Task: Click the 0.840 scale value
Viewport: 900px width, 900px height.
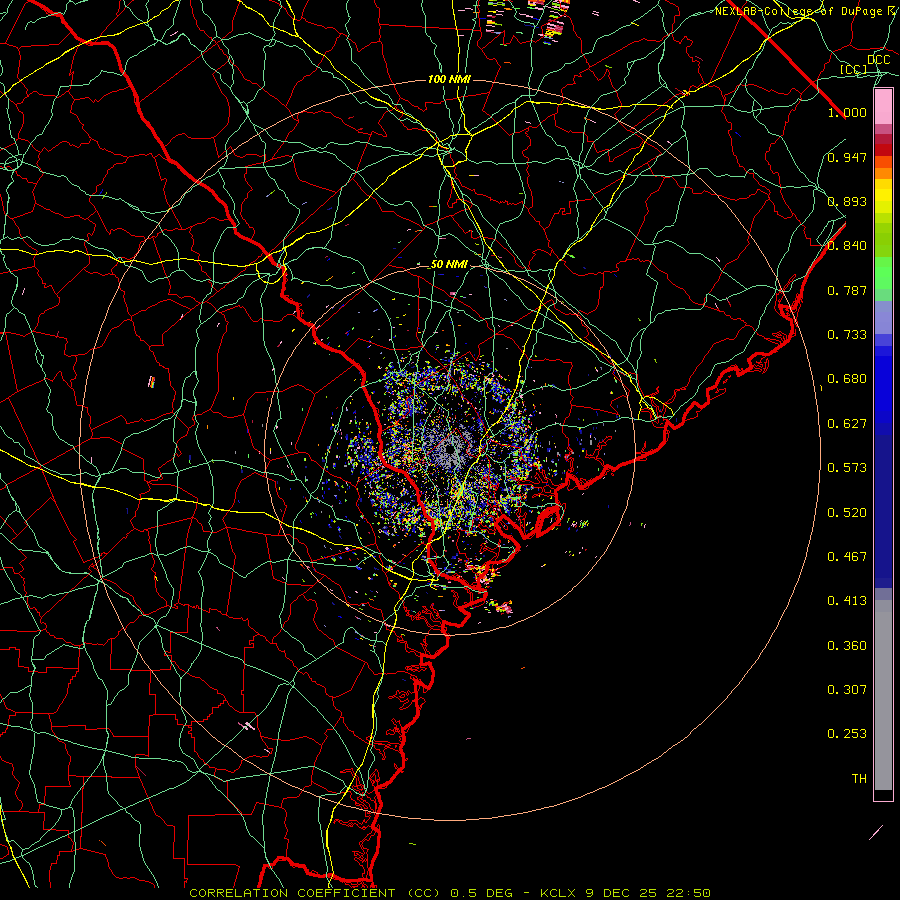Action: [847, 246]
